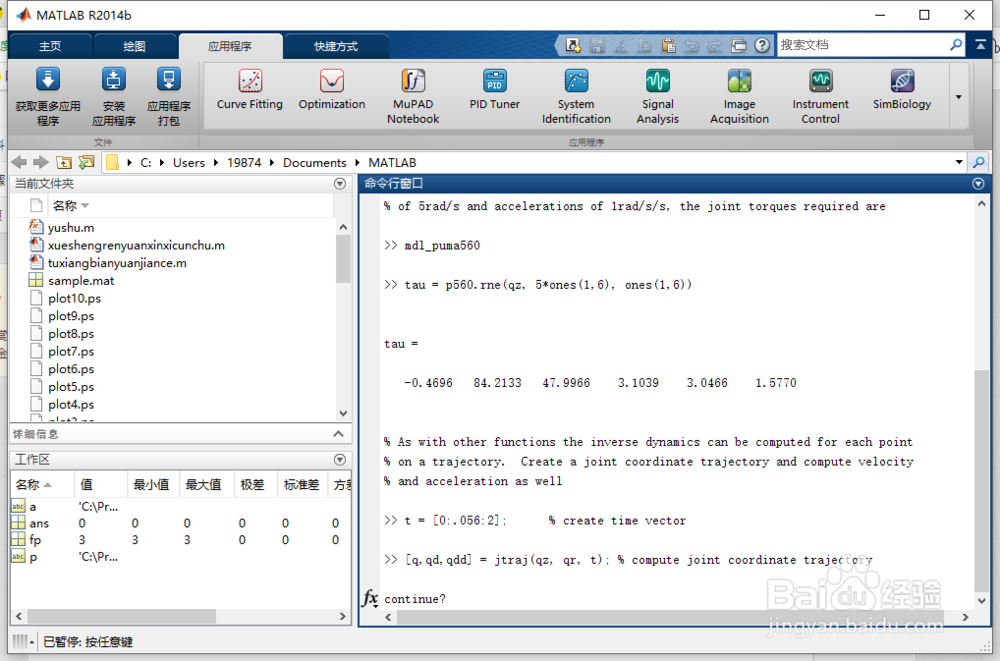Image resolution: width=1000 pixels, height=661 pixels.
Task: Click Users in the path bar
Action: click(189, 163)
